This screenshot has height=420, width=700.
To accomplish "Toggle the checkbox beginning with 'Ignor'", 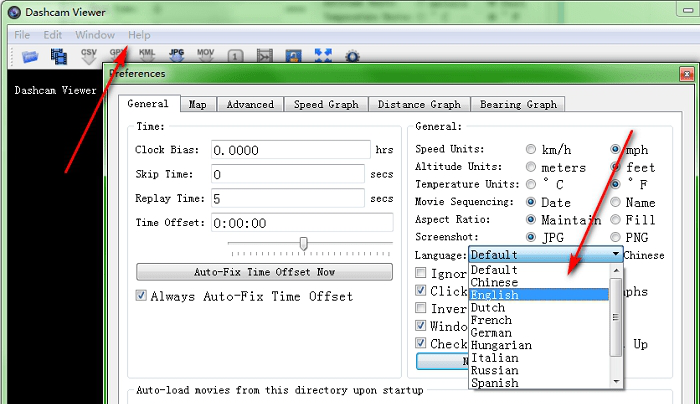I will pyautogui.click(x=420, y=272).
